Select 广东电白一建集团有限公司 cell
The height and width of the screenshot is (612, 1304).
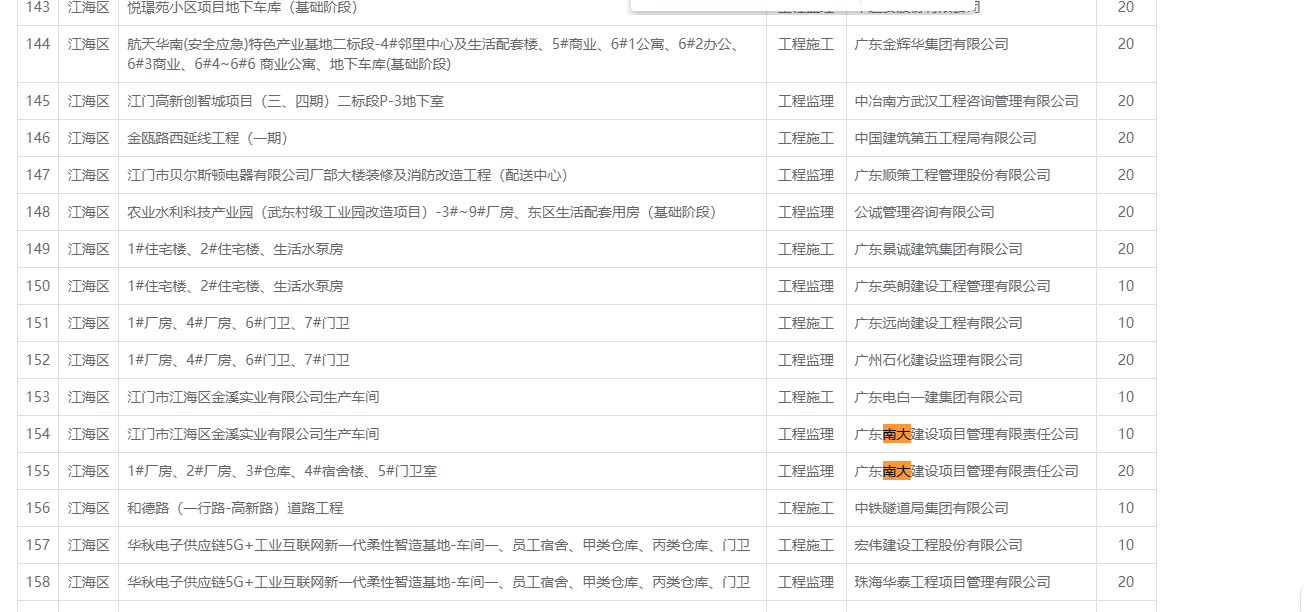click(x=938, y=397)
